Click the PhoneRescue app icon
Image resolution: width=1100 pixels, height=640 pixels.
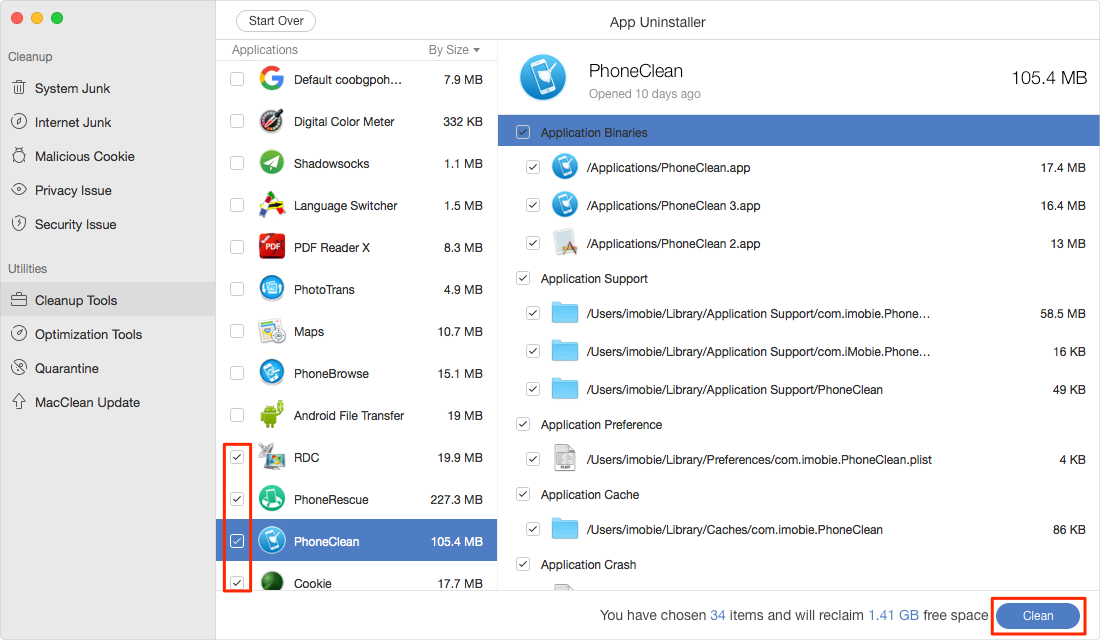271,499
